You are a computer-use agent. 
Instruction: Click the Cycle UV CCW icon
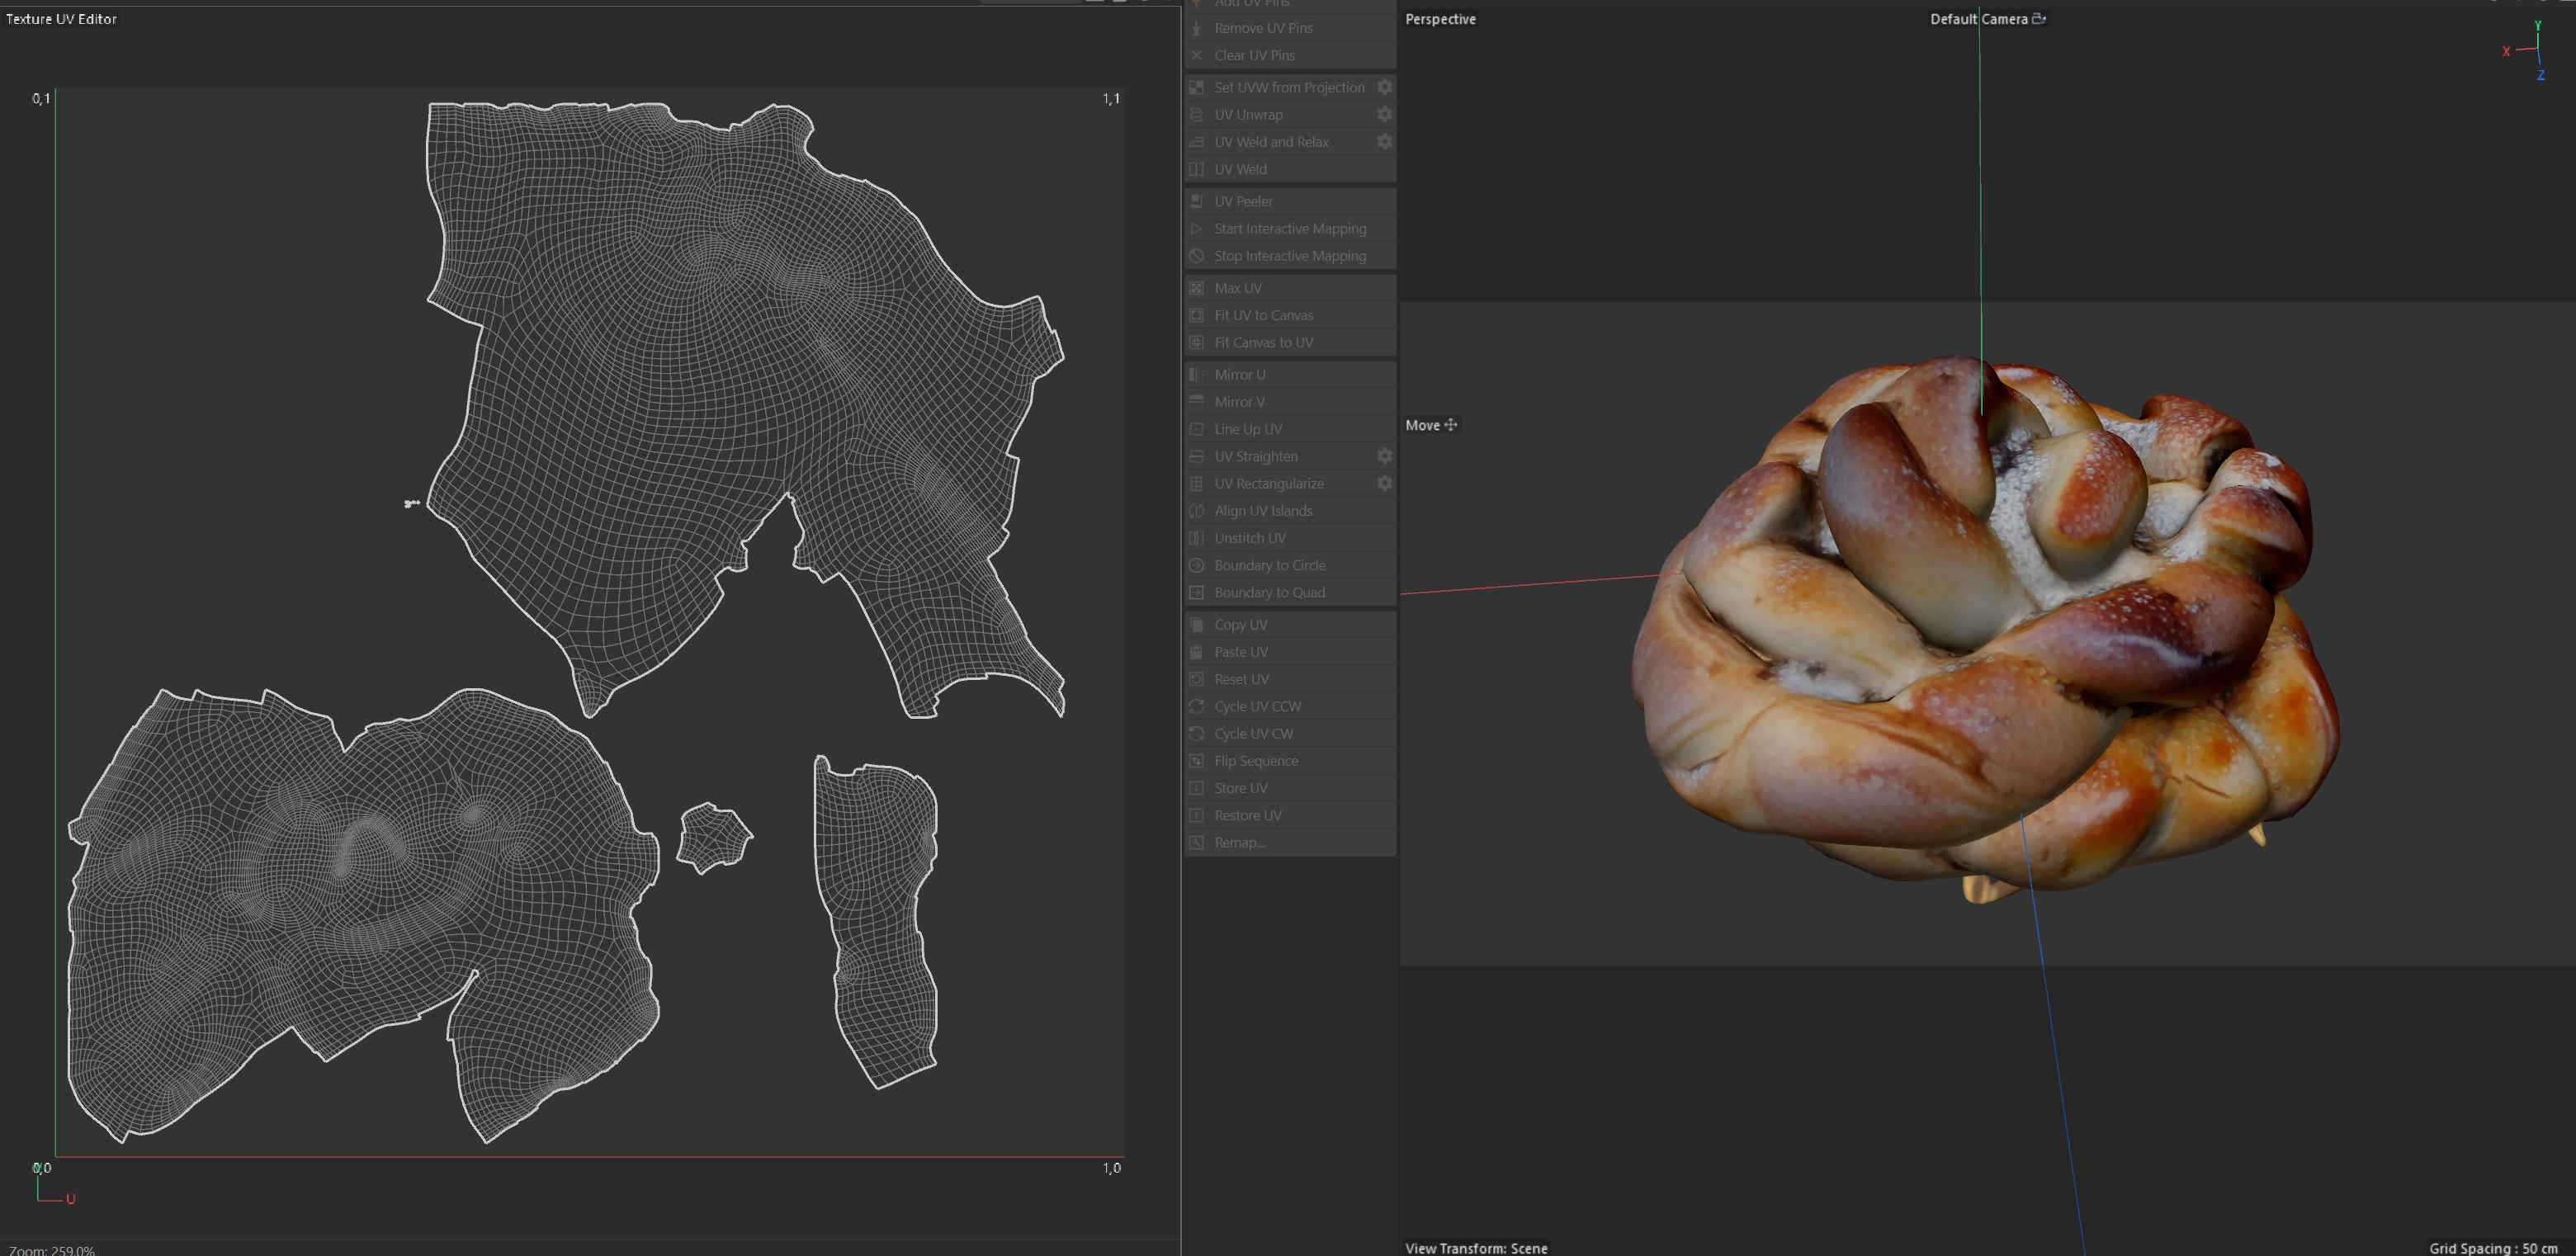[1196, 707]
